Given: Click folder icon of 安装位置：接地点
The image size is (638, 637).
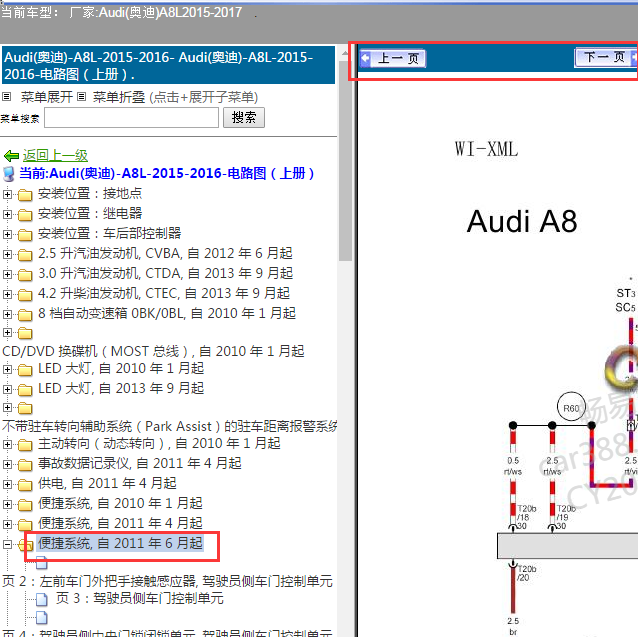Looking at the screenshot, I should [x=25, y=195].
